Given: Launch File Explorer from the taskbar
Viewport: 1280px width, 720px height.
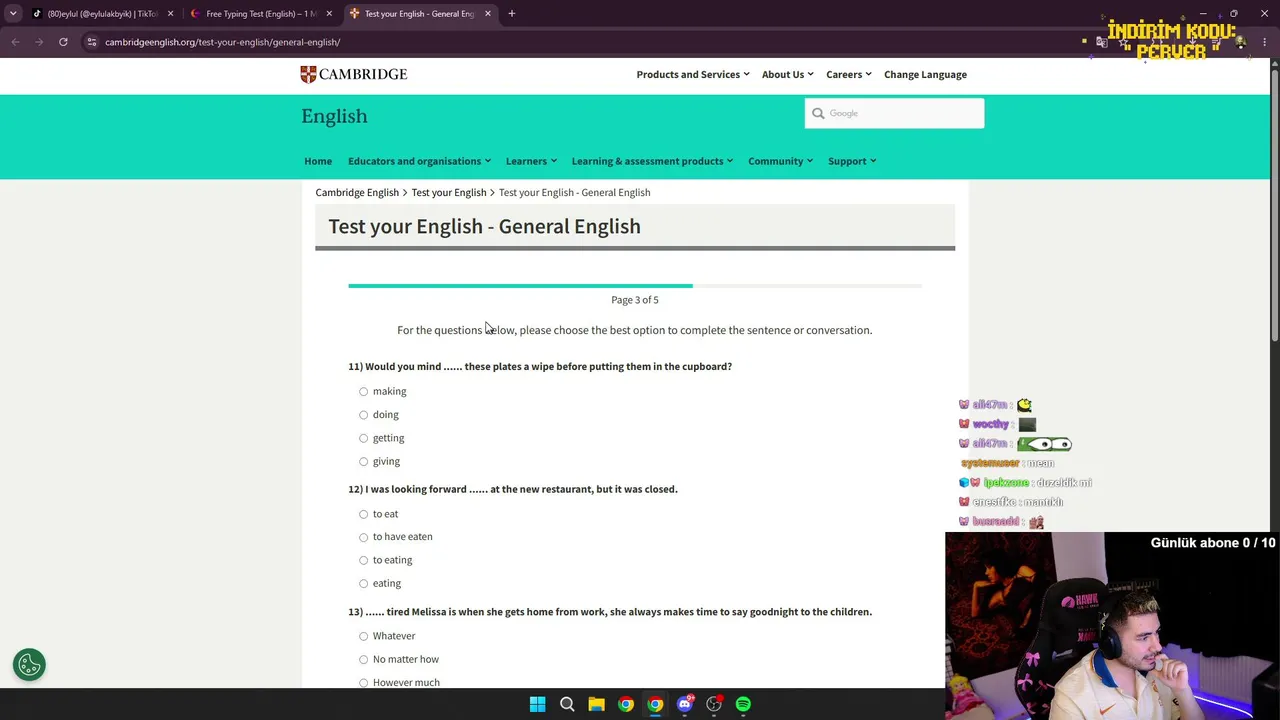Looking at the screenshot, I should pyautogui.click(x=596, y=704).
